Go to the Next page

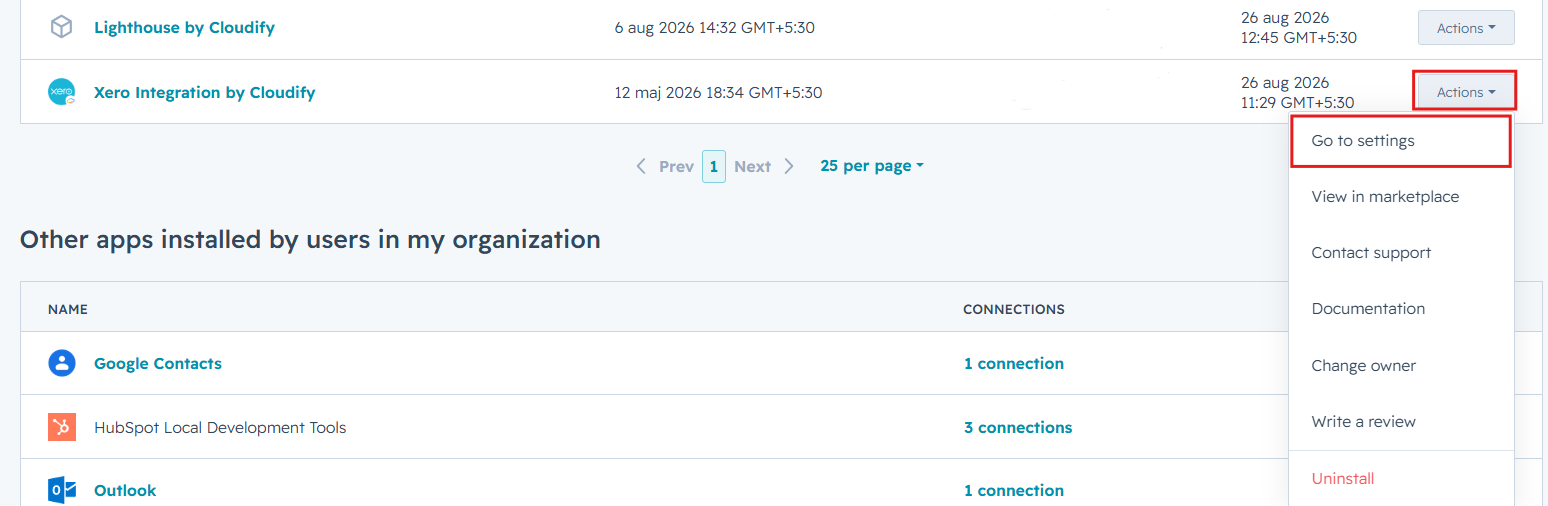coord(752,166)
